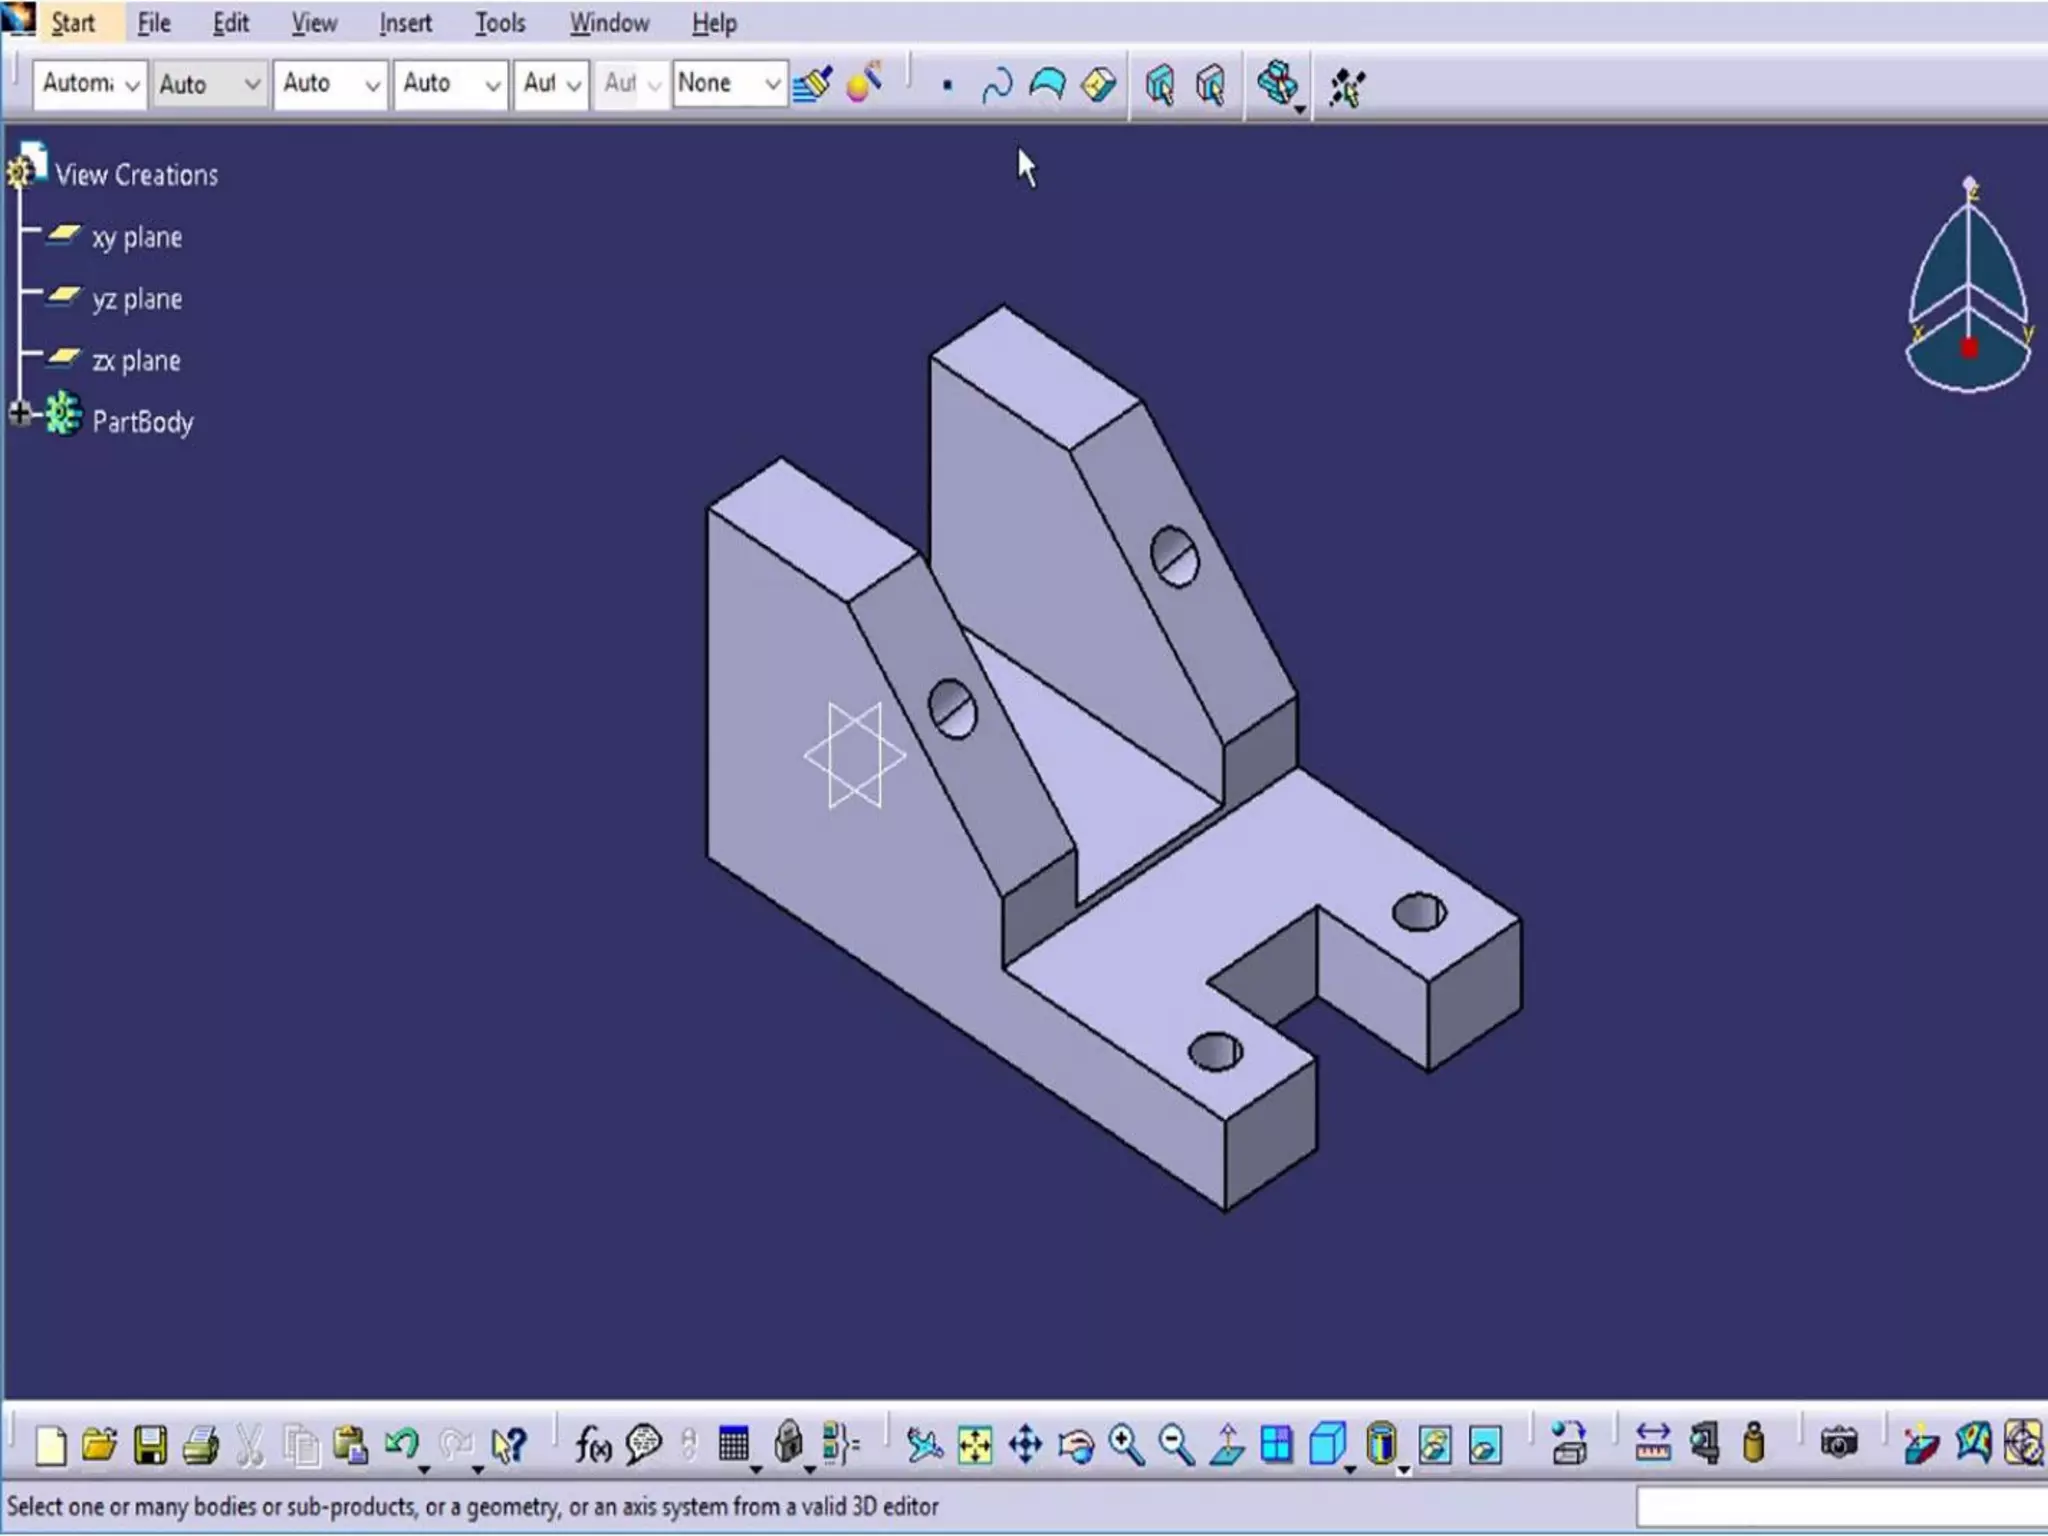This screenshot has width=2048, height=1536.
Task: Click the Rotate view tool
Action: (1076, 1445)
